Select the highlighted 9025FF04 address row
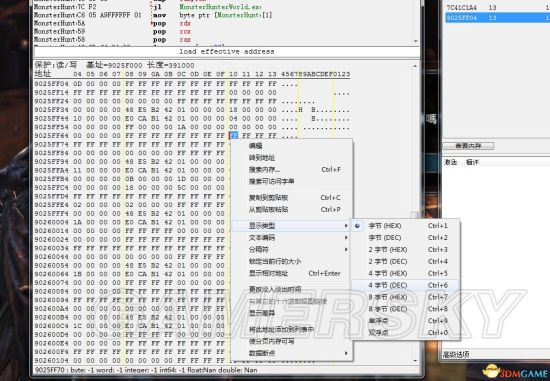This screenshot has height=381, width=550. 497,18
